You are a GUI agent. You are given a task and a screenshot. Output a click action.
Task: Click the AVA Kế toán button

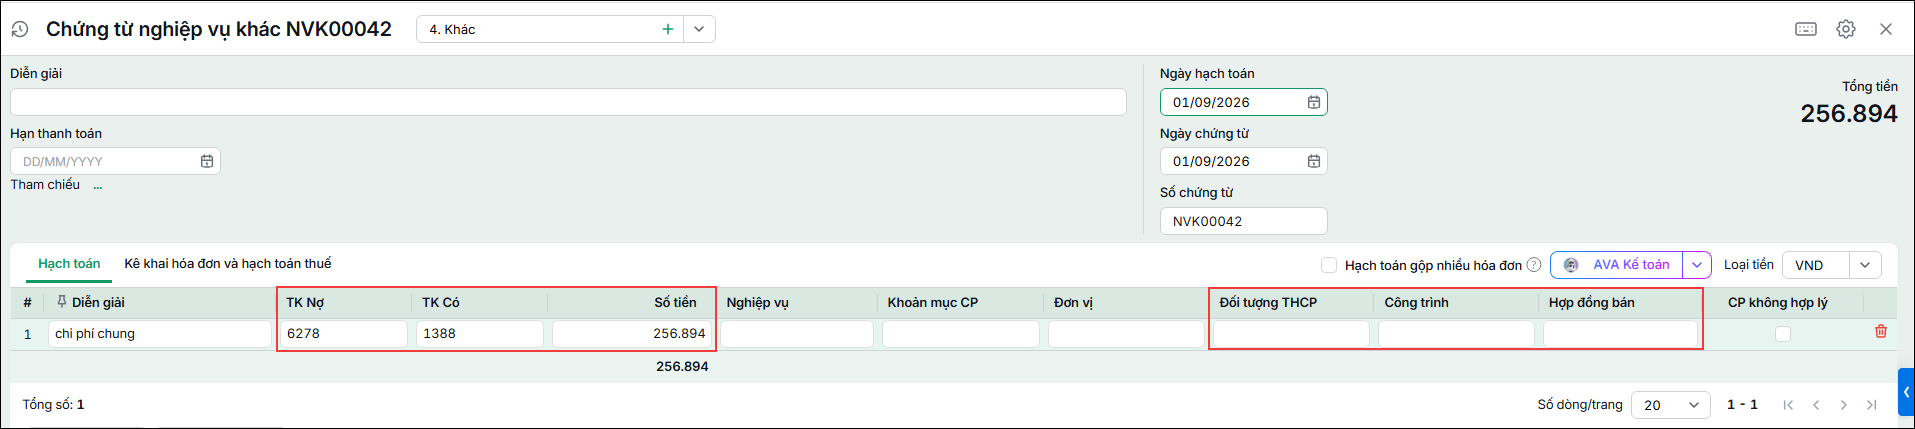click(1617, 265)
